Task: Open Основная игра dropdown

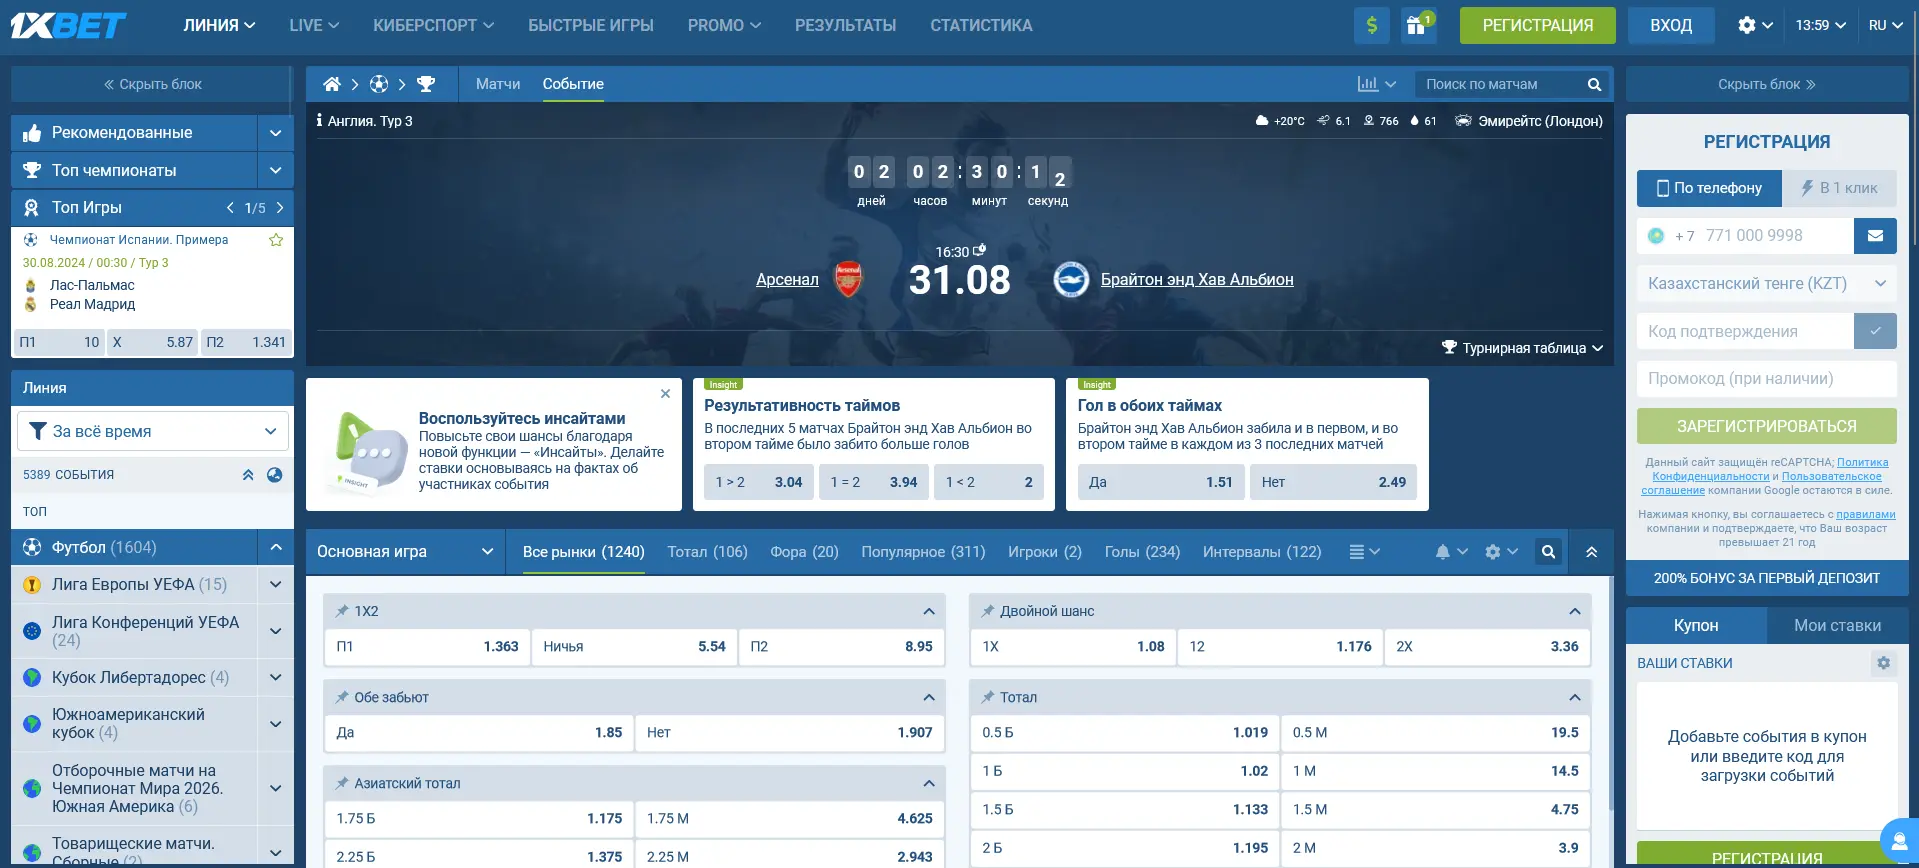Action: pyautogui.click(x=405, y=552)
